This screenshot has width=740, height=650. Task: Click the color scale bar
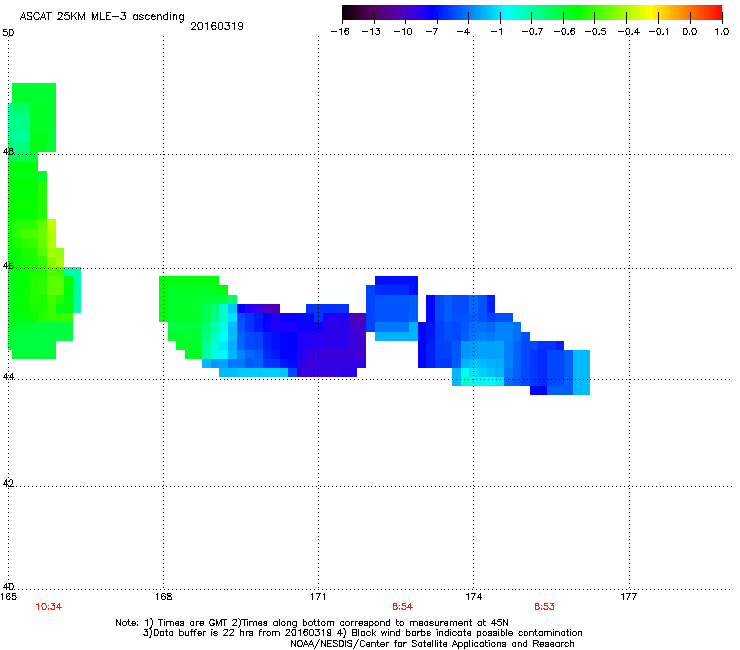click(x=532, y=13)
